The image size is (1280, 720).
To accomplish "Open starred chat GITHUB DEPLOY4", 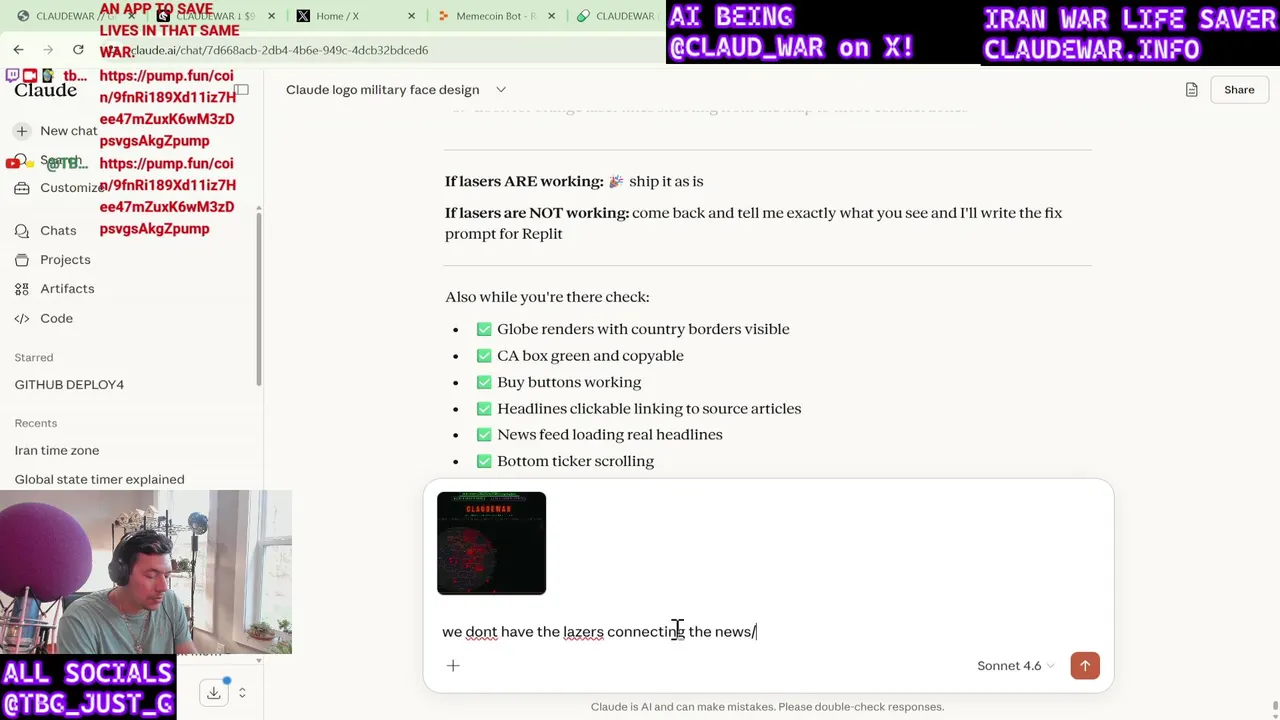I will 69,385.
